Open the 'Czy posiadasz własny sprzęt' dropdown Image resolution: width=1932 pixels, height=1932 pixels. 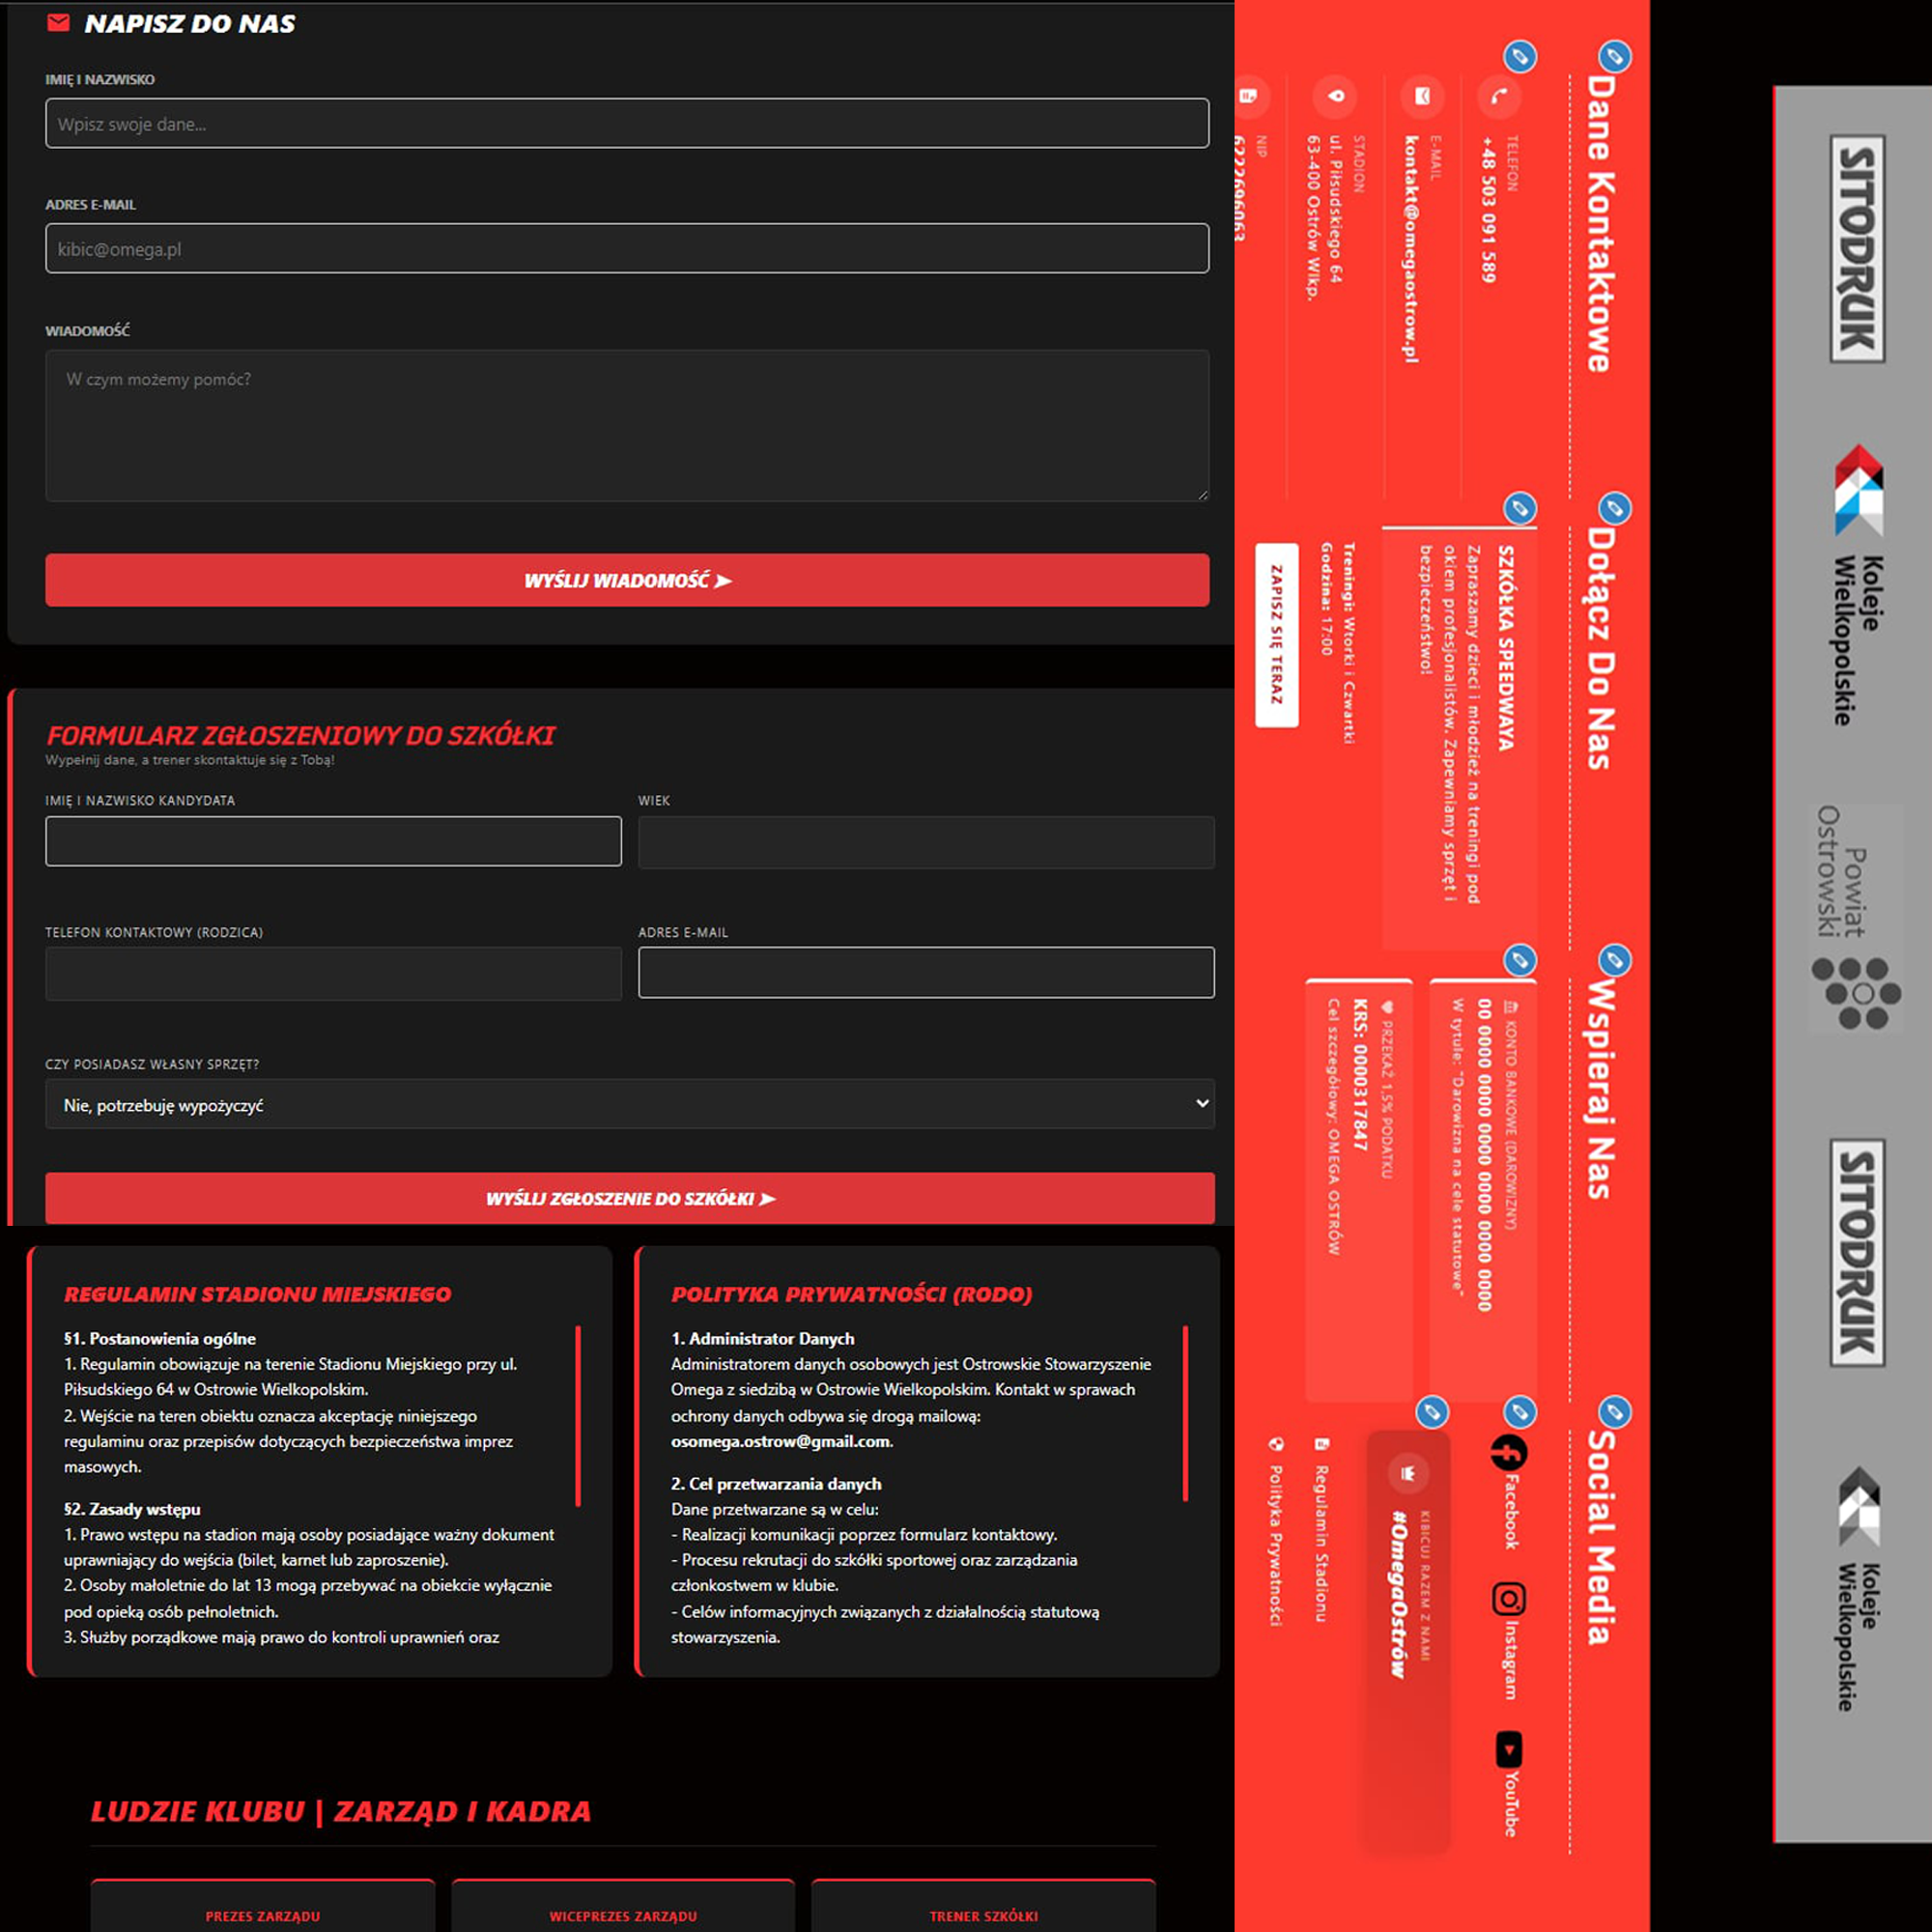coord(629,1104)
